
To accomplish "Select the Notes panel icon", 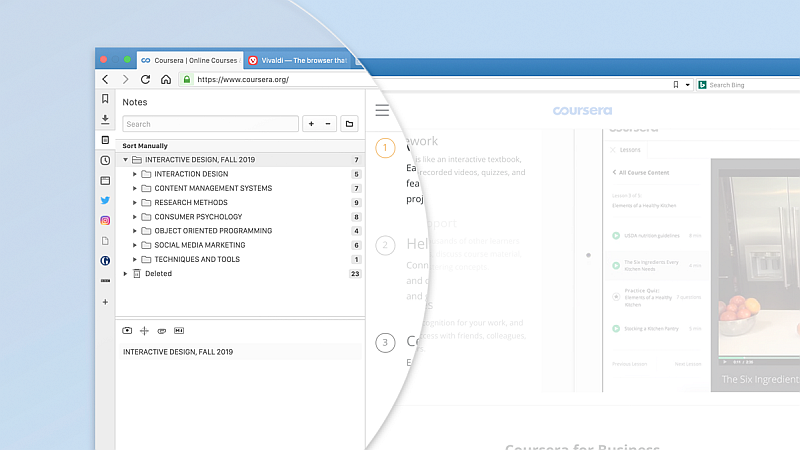I will click(x=105, y=140).
